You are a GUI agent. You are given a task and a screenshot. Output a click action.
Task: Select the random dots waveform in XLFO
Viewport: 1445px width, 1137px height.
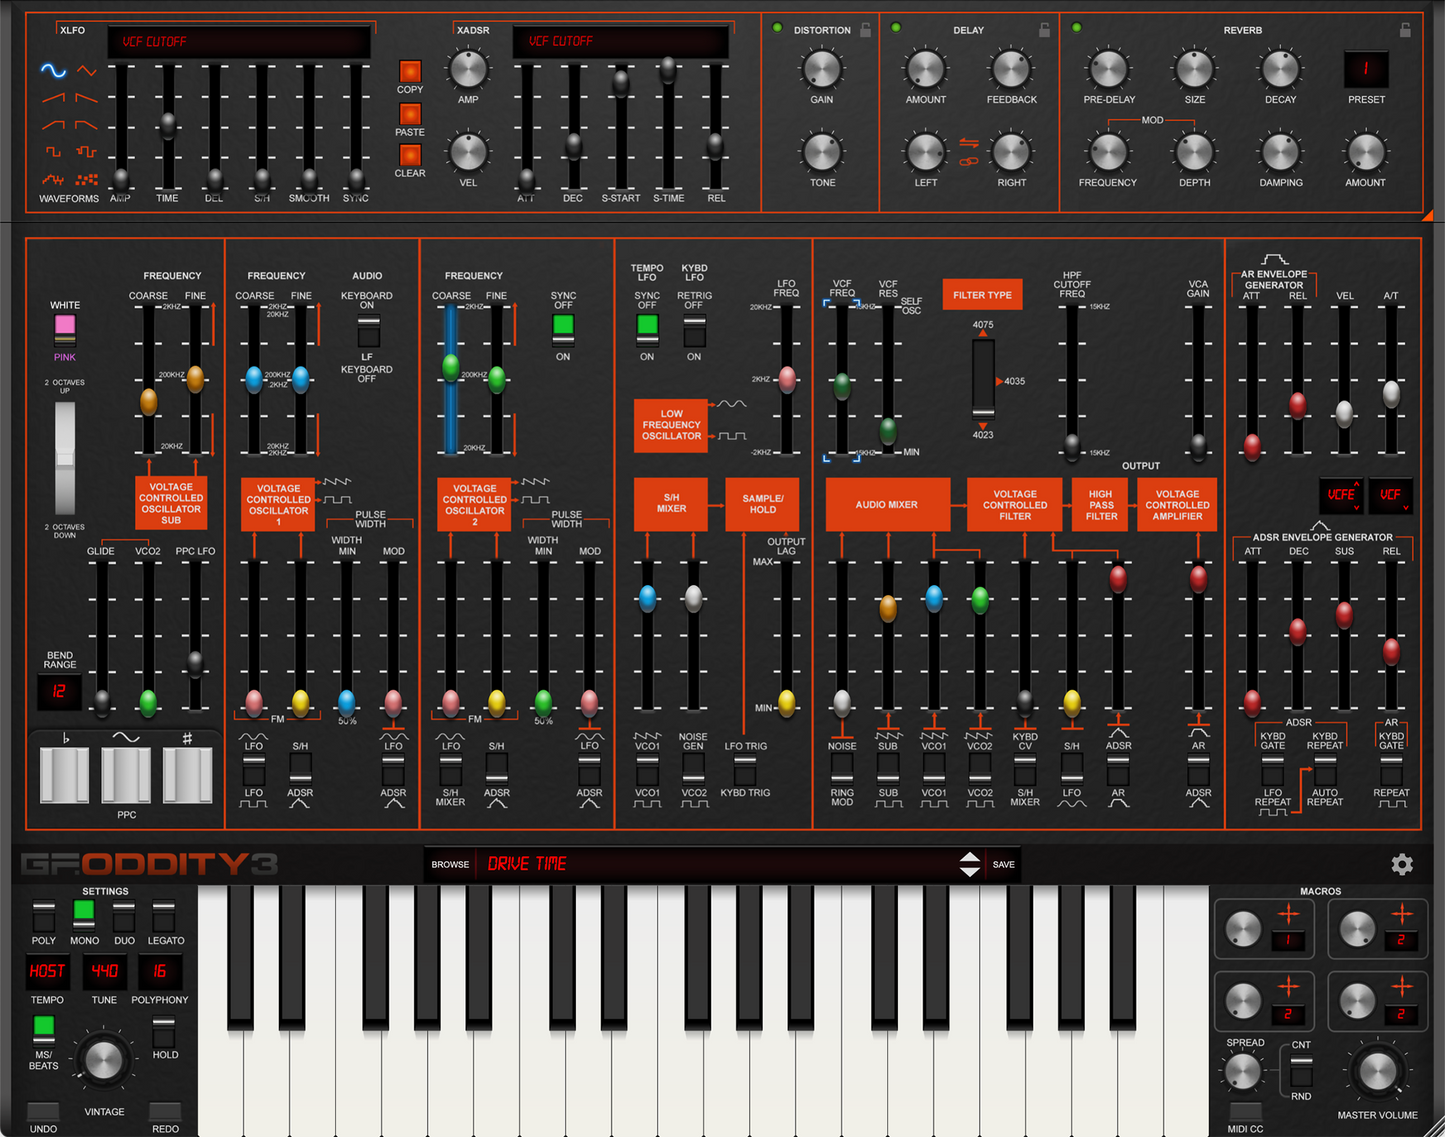tap(87, 180)
